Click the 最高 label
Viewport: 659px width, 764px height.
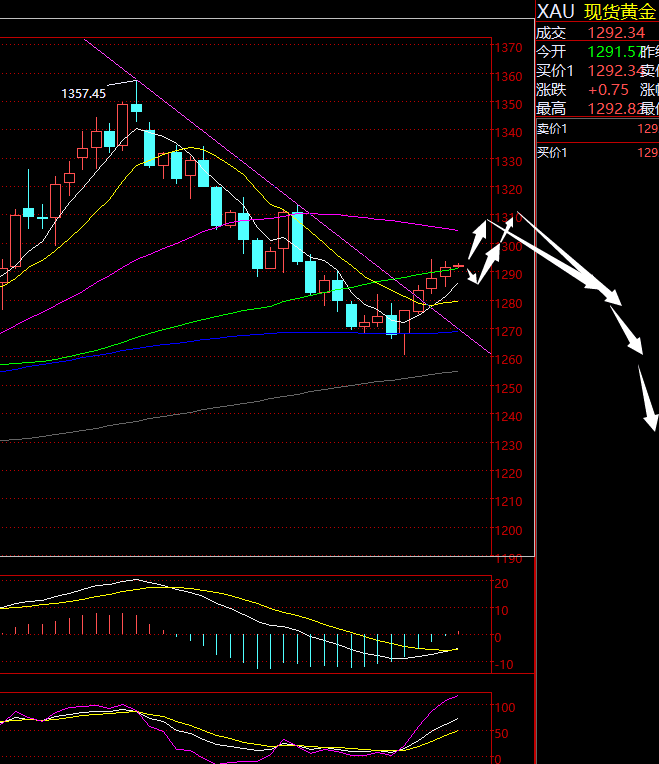coord(551,109)
